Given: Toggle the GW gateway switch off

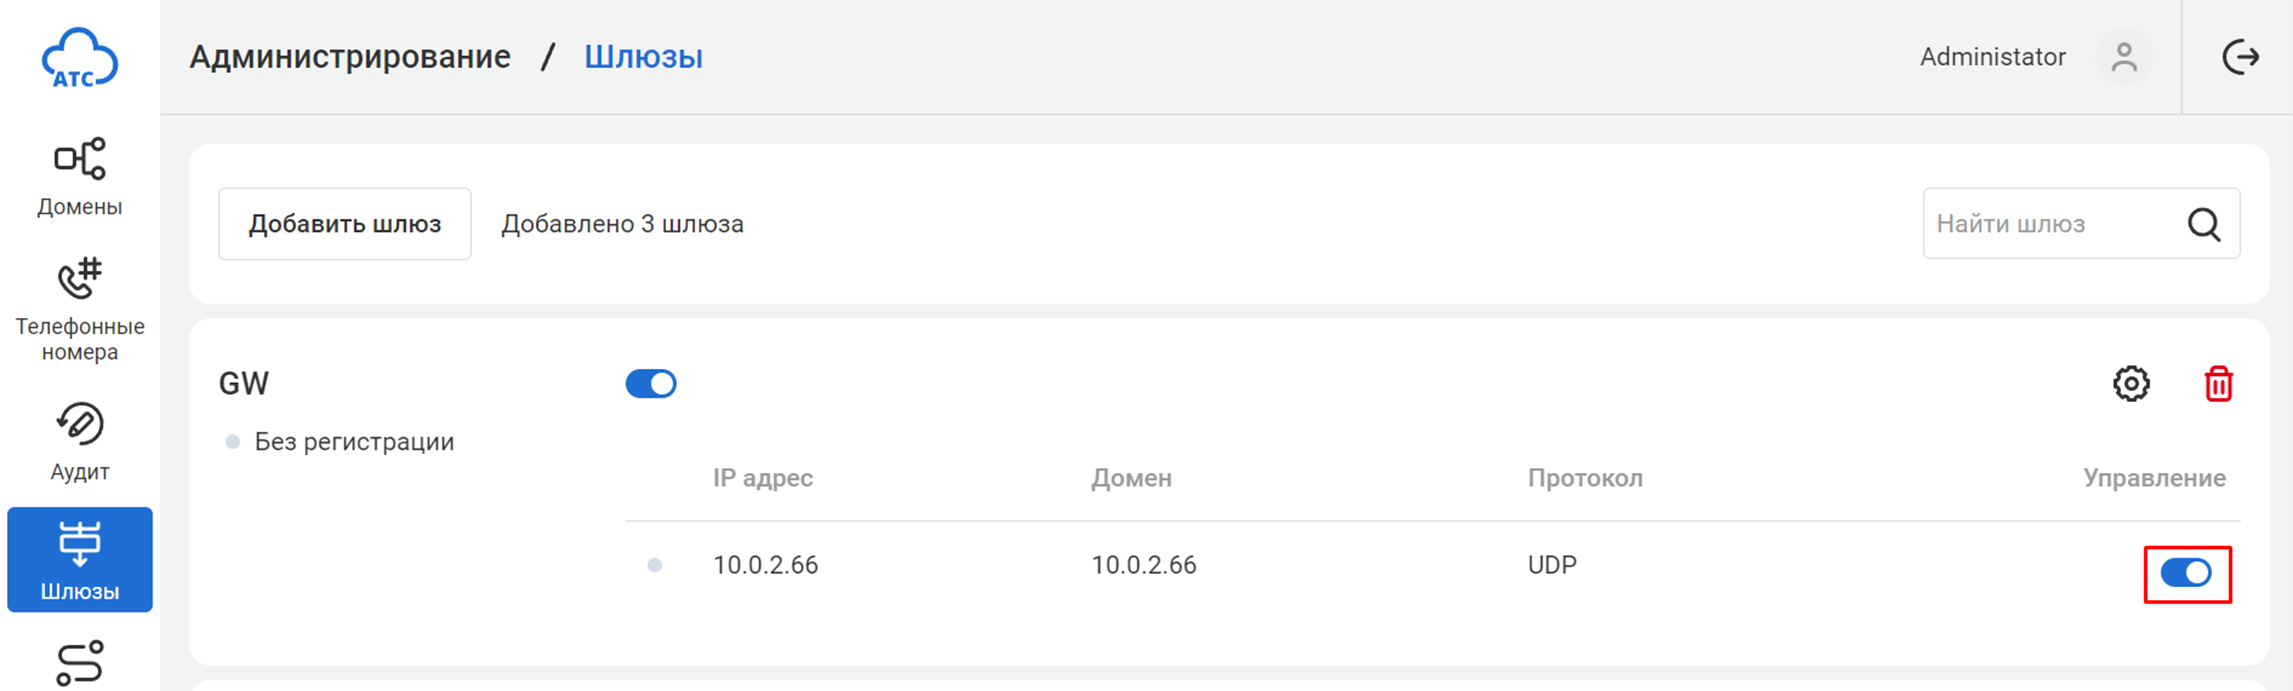Looking at the screenshot, I should 651,384.
